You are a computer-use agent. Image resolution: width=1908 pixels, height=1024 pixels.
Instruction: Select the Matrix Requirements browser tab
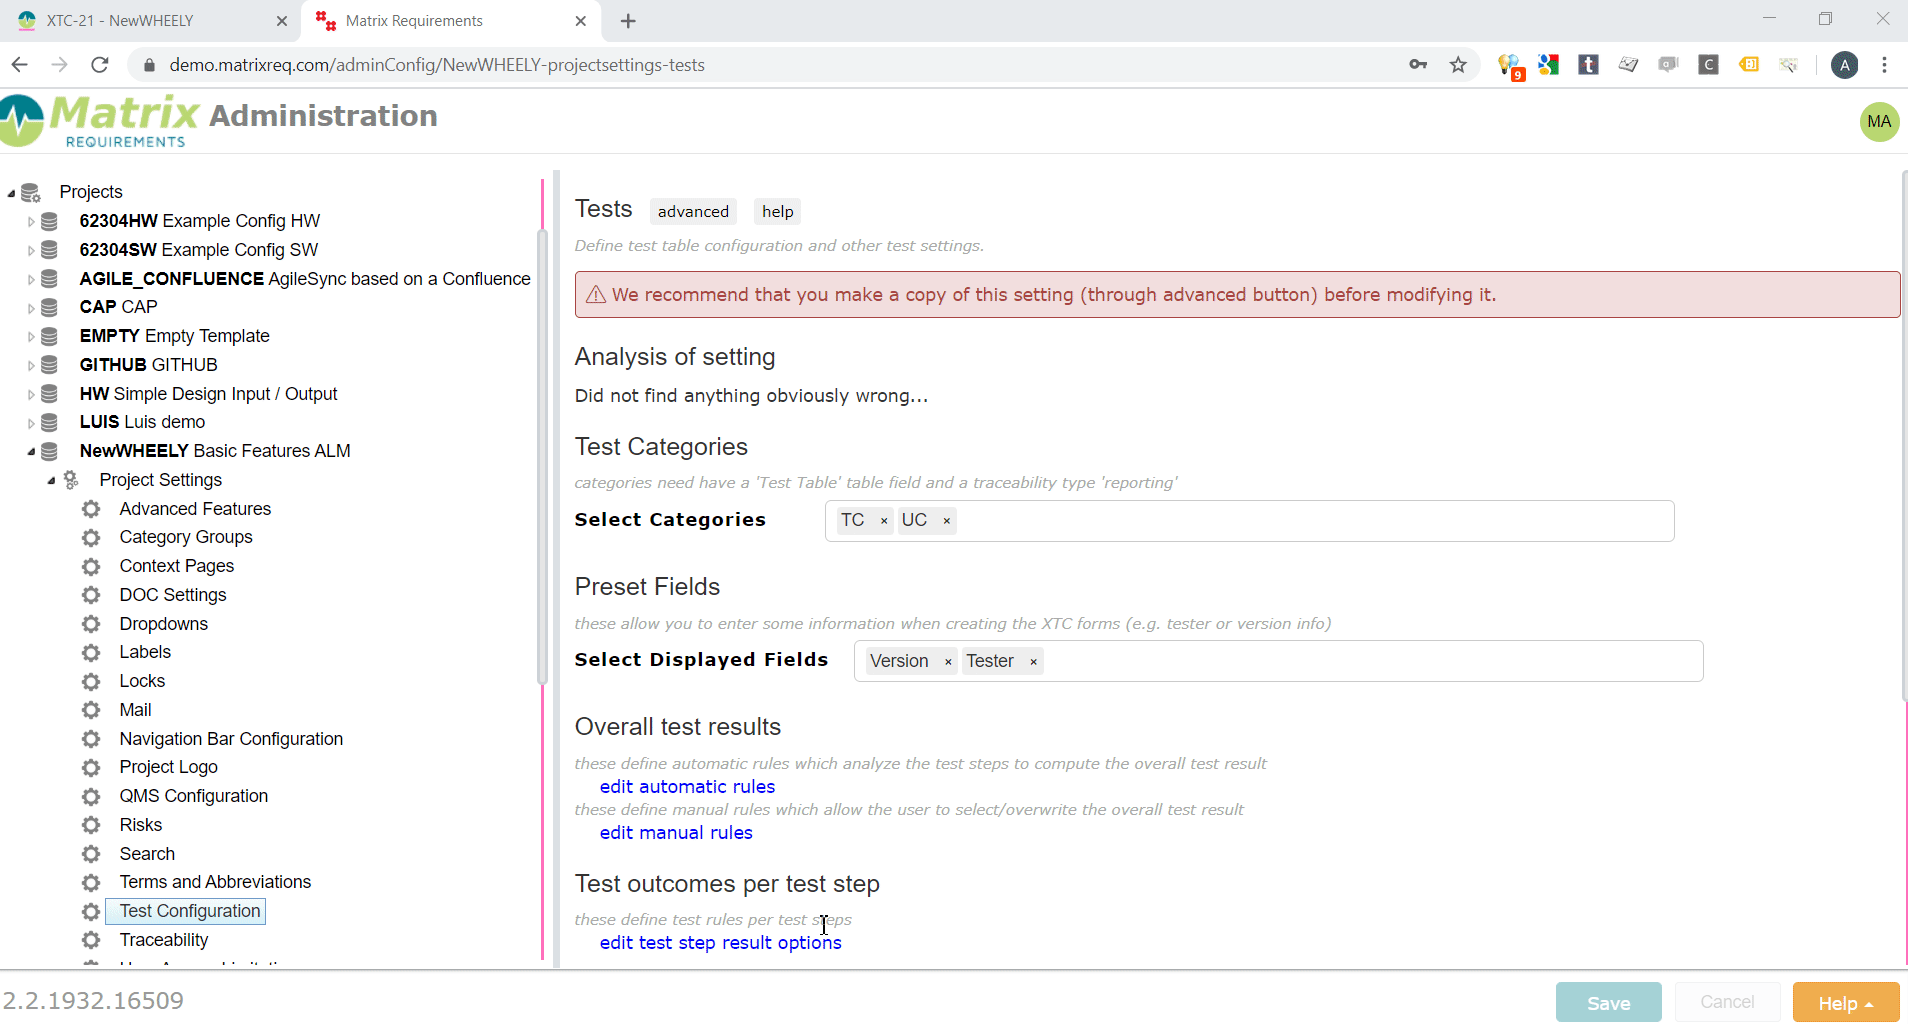click(x=450, y=21)
